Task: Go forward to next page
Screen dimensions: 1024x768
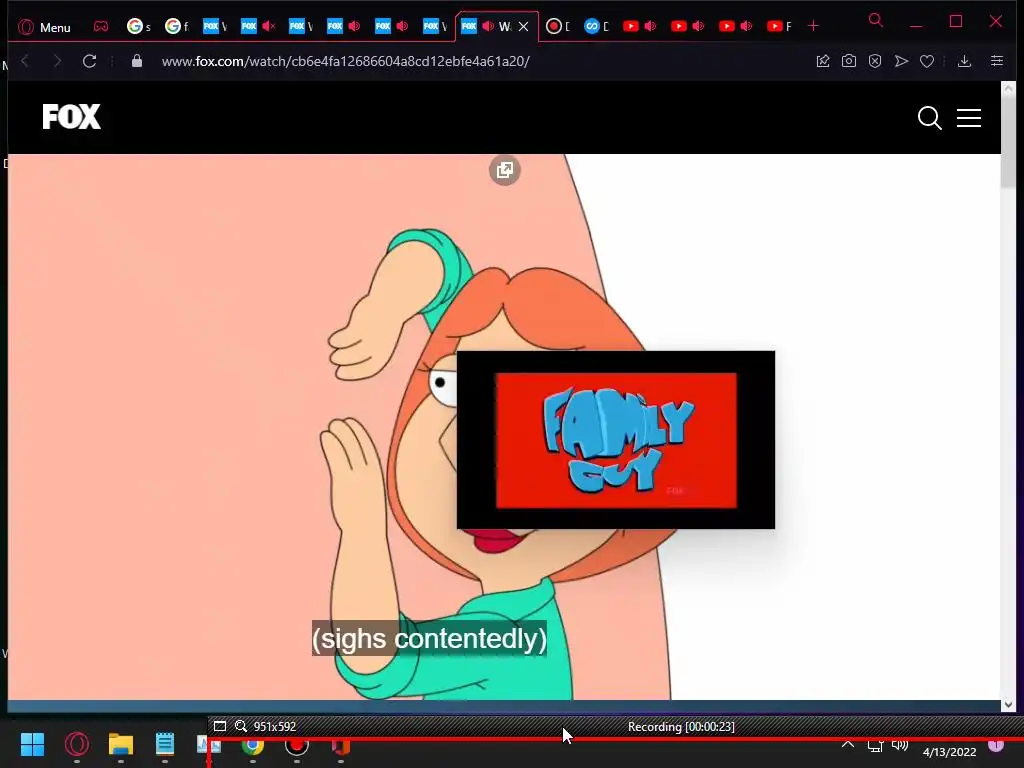Action: [57, 61]
